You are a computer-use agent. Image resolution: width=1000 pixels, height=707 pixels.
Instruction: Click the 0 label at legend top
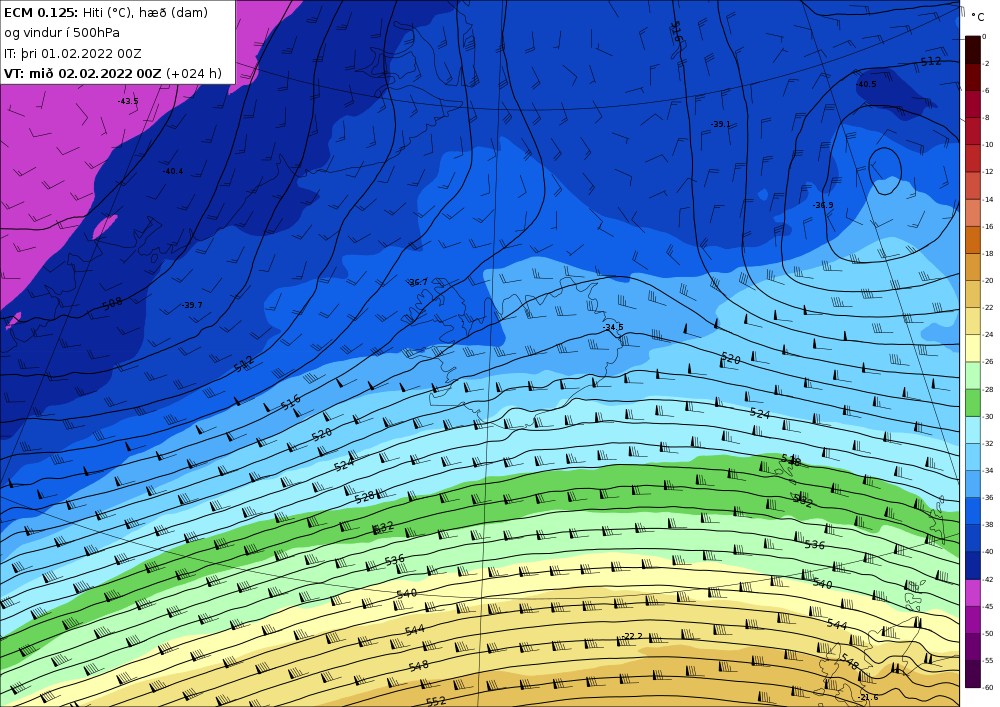(985, 36)
